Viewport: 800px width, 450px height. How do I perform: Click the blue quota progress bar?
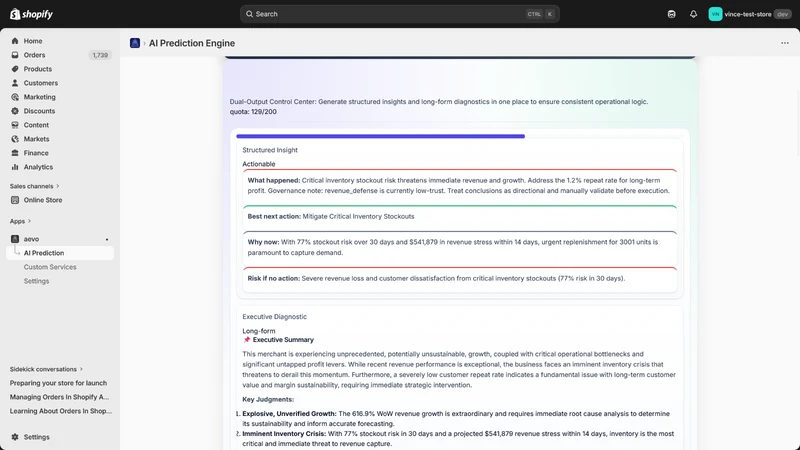coord(380,136)
